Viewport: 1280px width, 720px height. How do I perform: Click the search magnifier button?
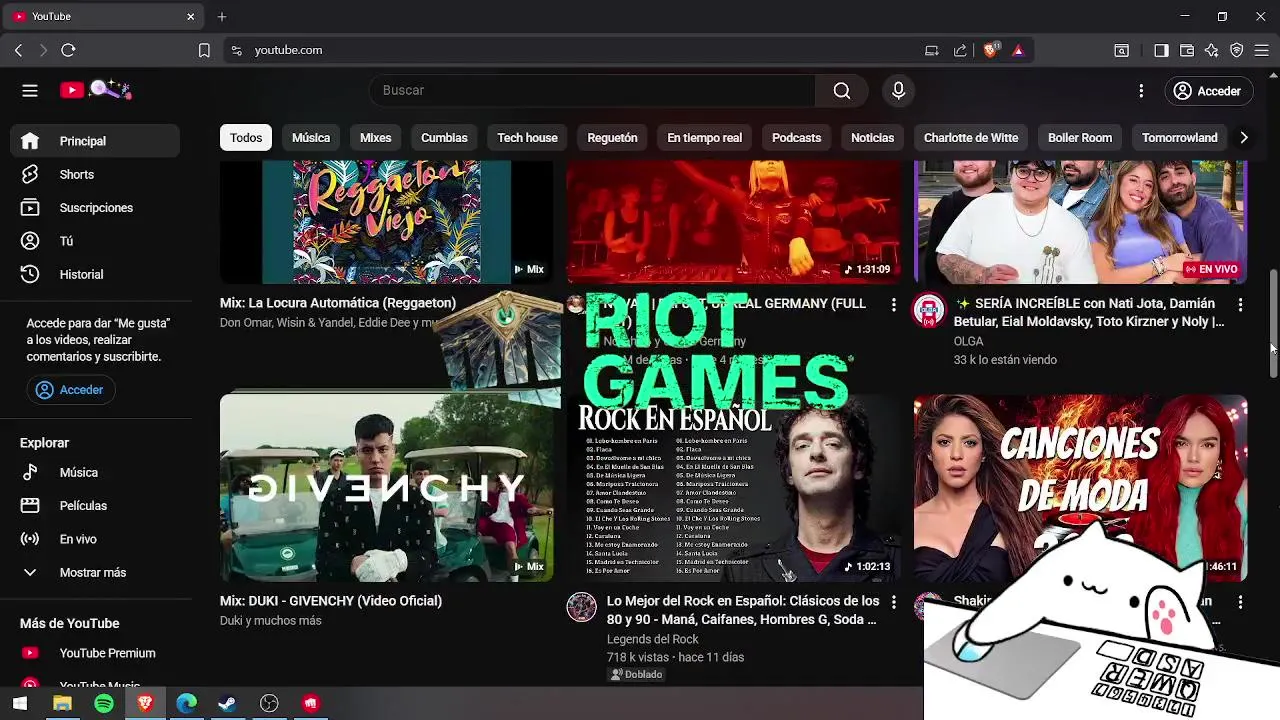pyautogui.click(x=842, y=91)
